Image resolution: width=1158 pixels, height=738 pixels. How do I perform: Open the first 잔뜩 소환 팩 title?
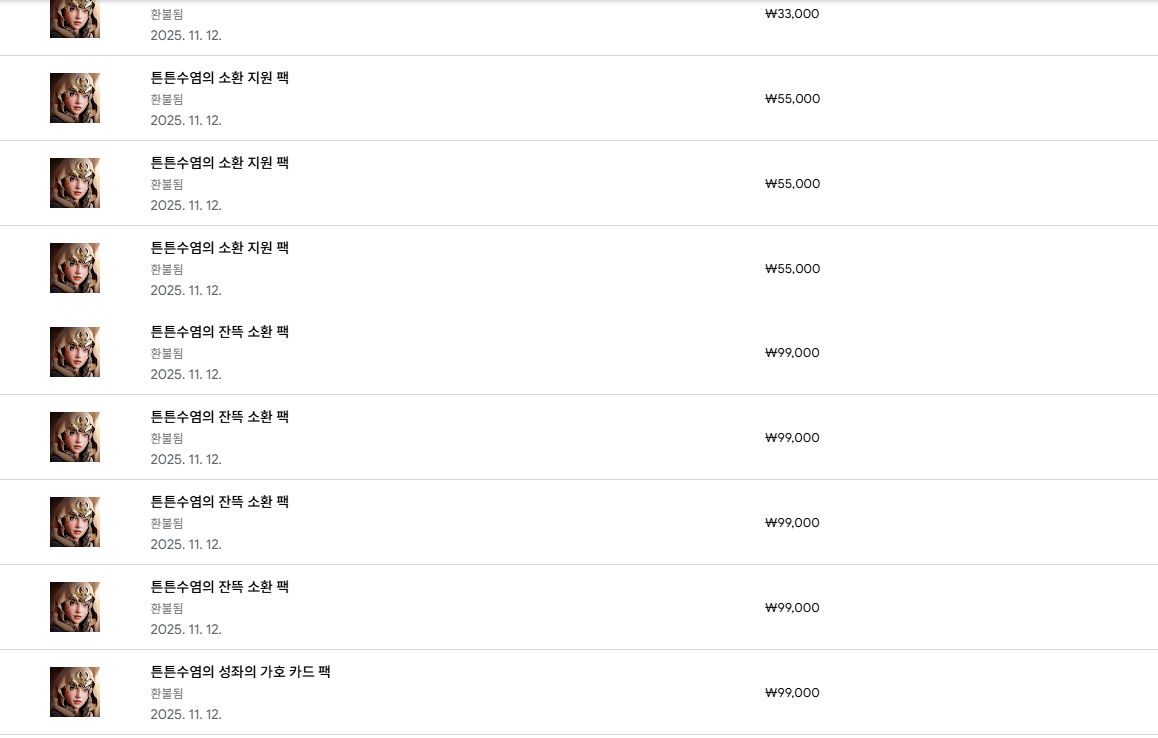pyautogui.click(x=219, y=332)
